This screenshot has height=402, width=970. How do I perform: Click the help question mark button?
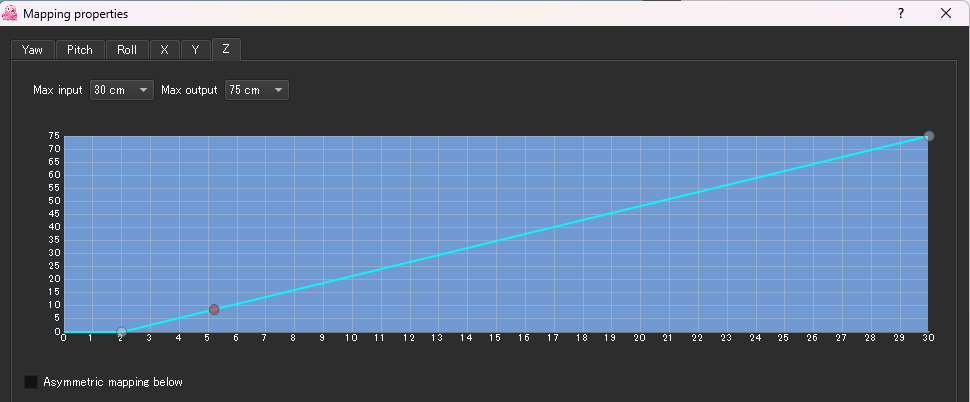pyautogui.click(x=901, y=13)
